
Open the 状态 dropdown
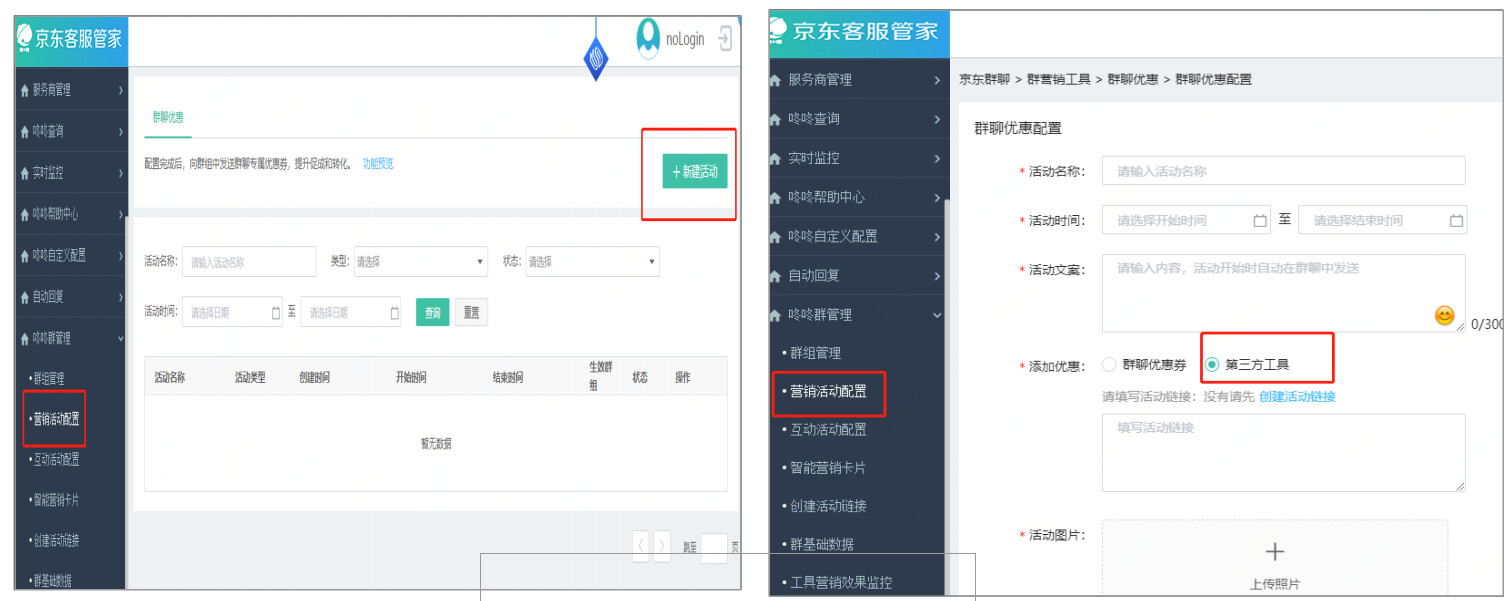(592, 262)
